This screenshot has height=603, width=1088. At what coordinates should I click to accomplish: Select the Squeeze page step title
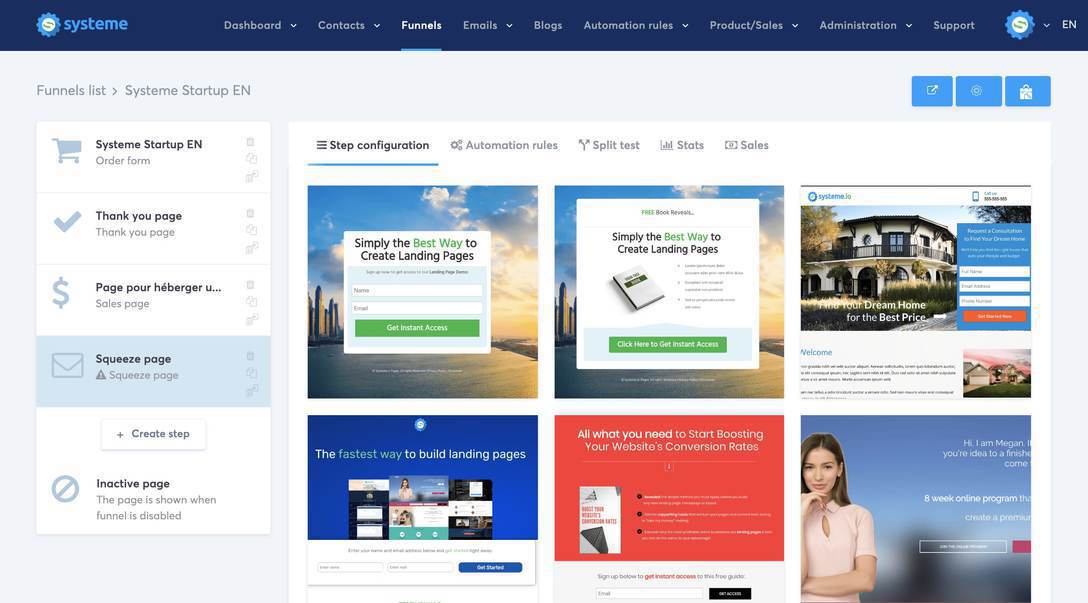pyautogui.click(x=133, y=358)
